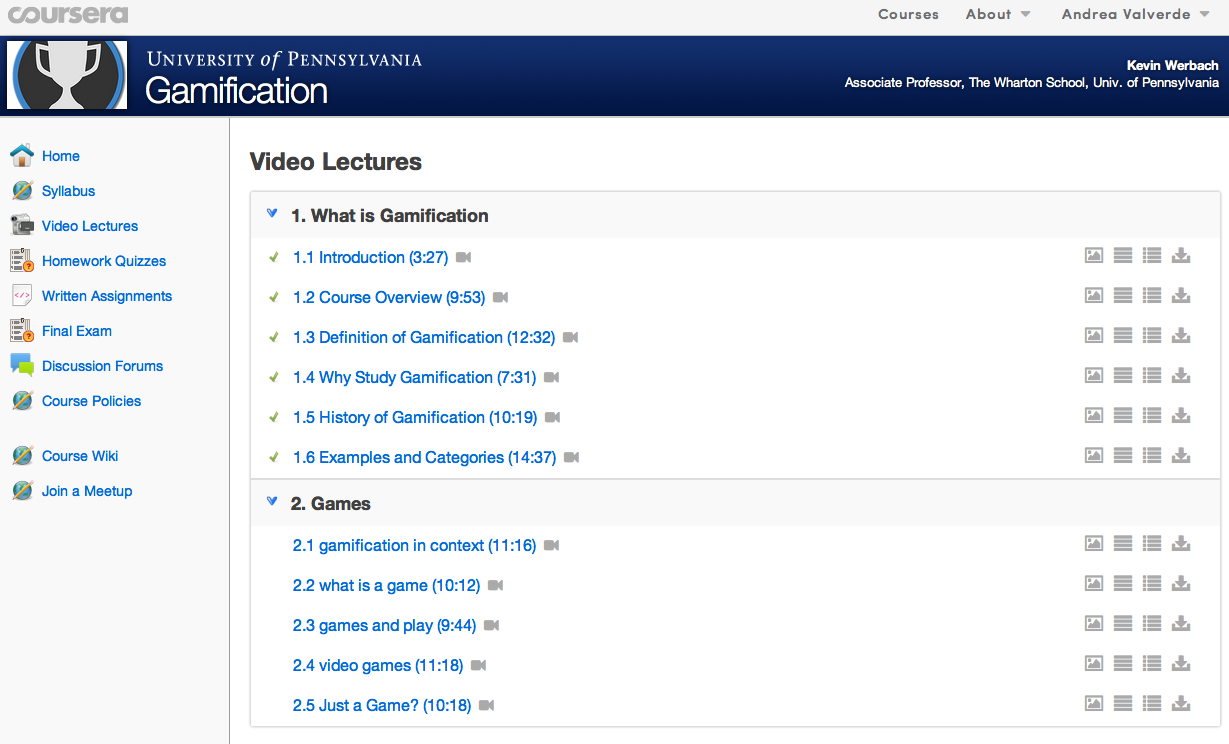Open the About dropdown menu
This screenshot has height=744, width=1229.
click(998, 14)
